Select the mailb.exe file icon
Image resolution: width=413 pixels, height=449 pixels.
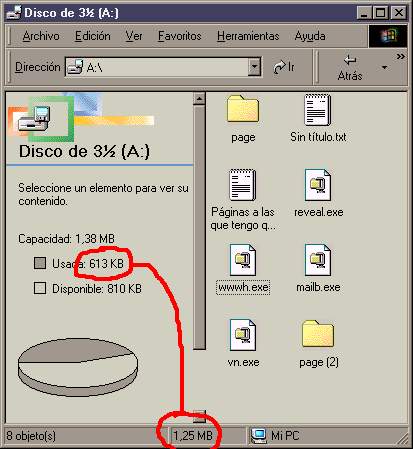coord(318,260)
